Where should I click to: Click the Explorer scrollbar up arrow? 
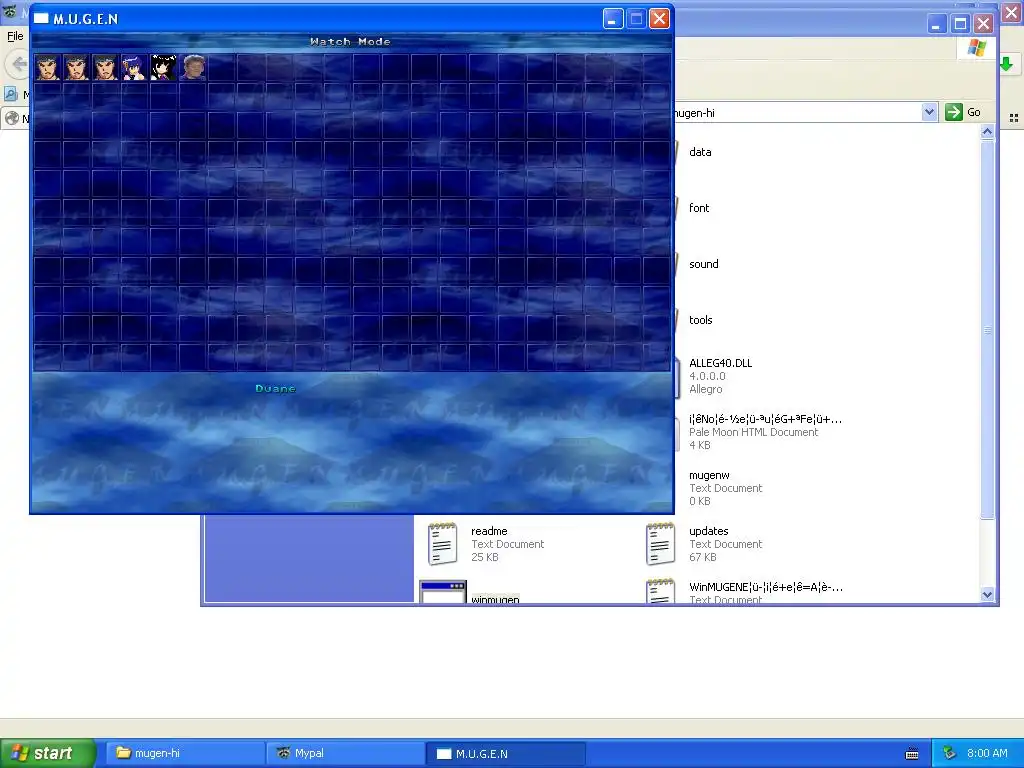(x=987, y=132)
